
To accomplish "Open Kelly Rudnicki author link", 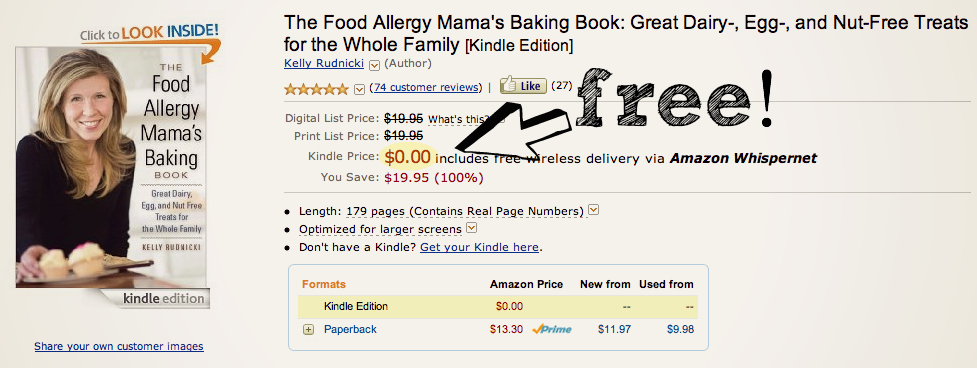I will [x=324, y=64].
